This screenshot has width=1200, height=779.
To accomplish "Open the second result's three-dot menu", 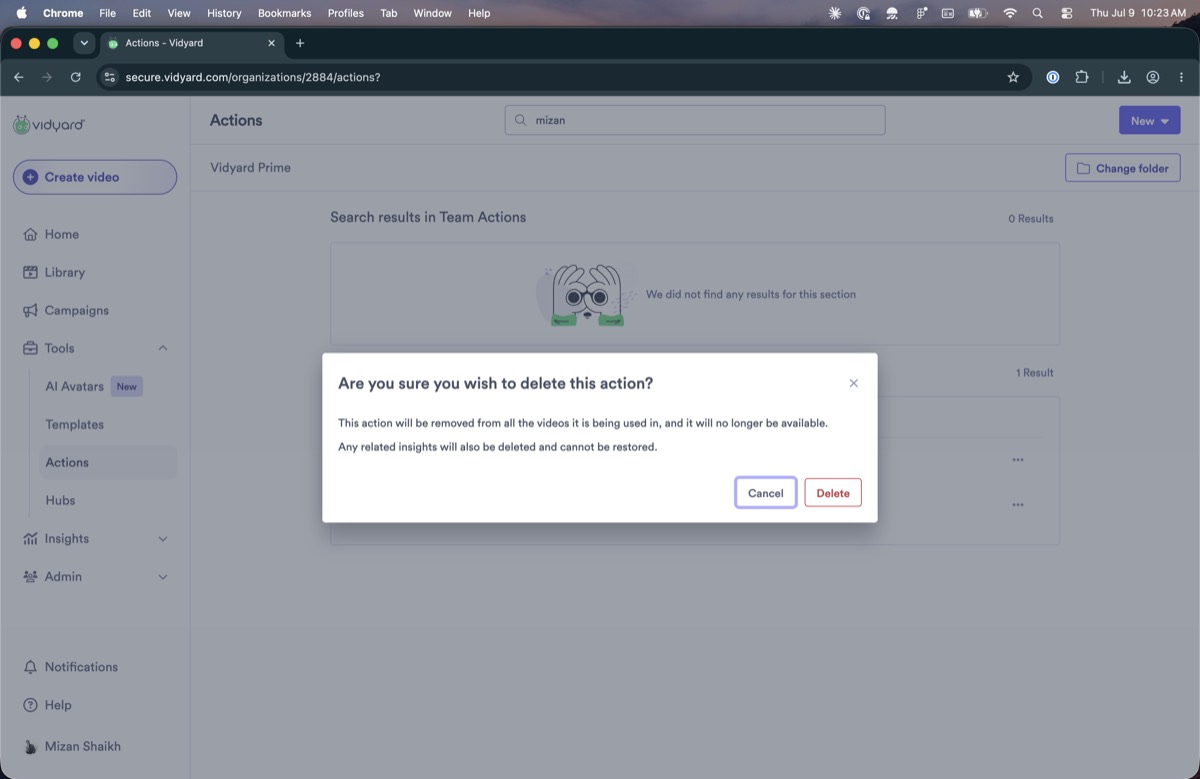I will tap(1018, 505).
